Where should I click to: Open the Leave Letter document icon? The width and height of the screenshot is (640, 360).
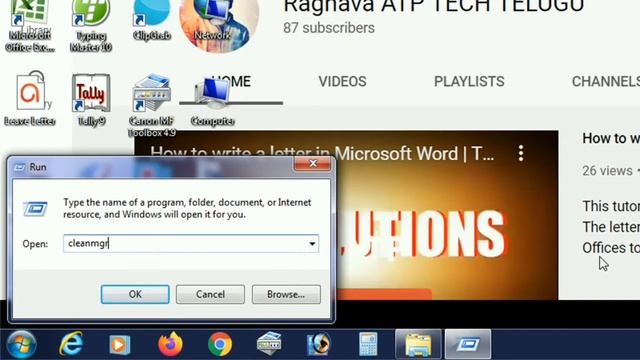coord(30,99)
